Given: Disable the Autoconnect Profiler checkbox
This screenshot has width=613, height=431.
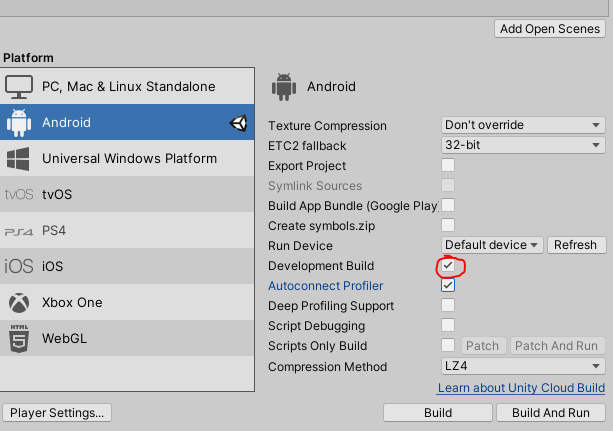Looking at the screenshot, I should pyautogui.click(x=448, y=285).
